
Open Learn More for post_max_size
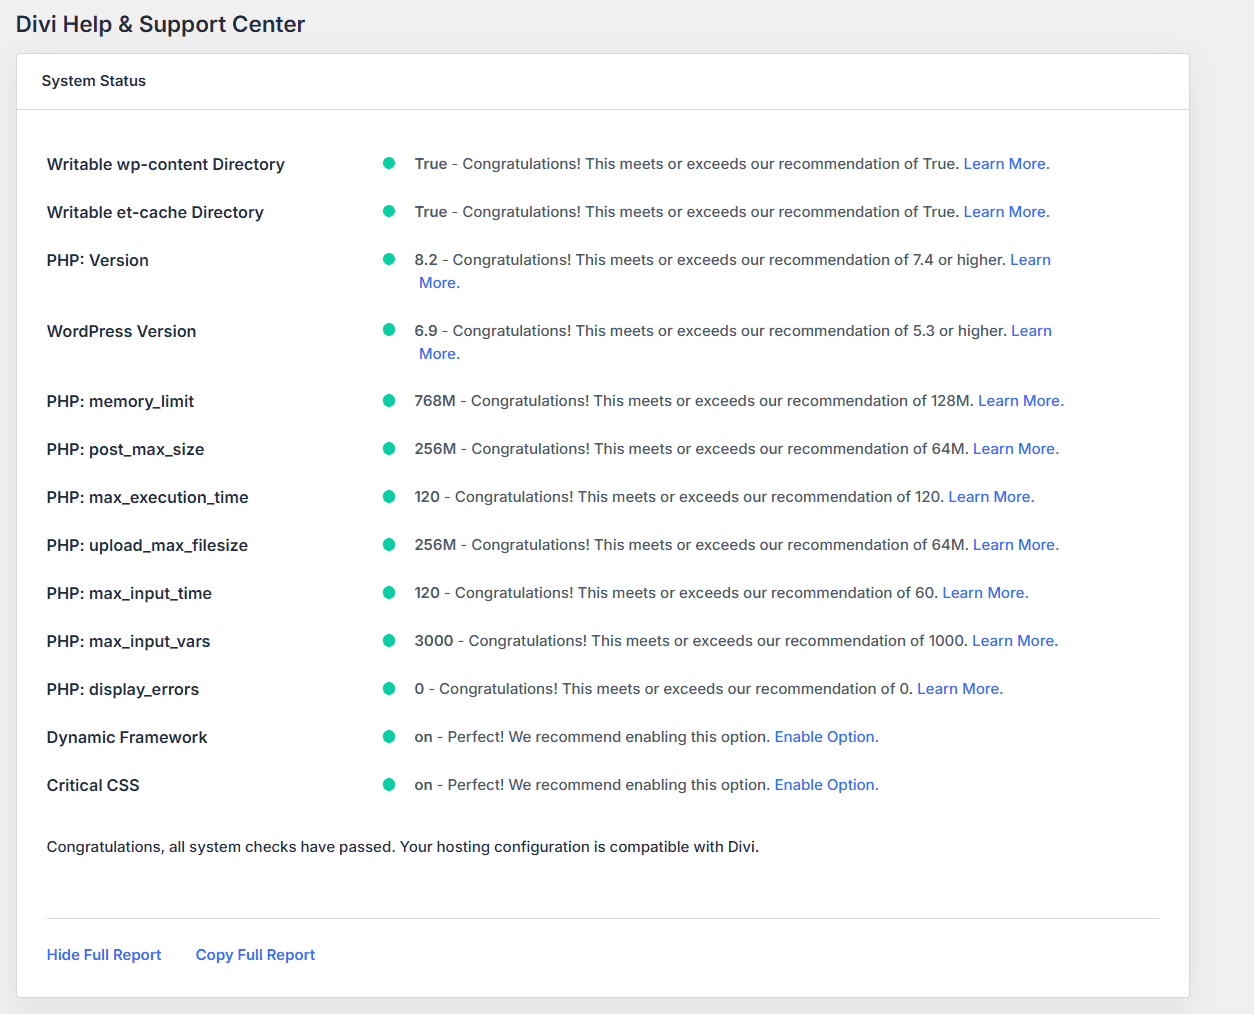pos(1015,449)
